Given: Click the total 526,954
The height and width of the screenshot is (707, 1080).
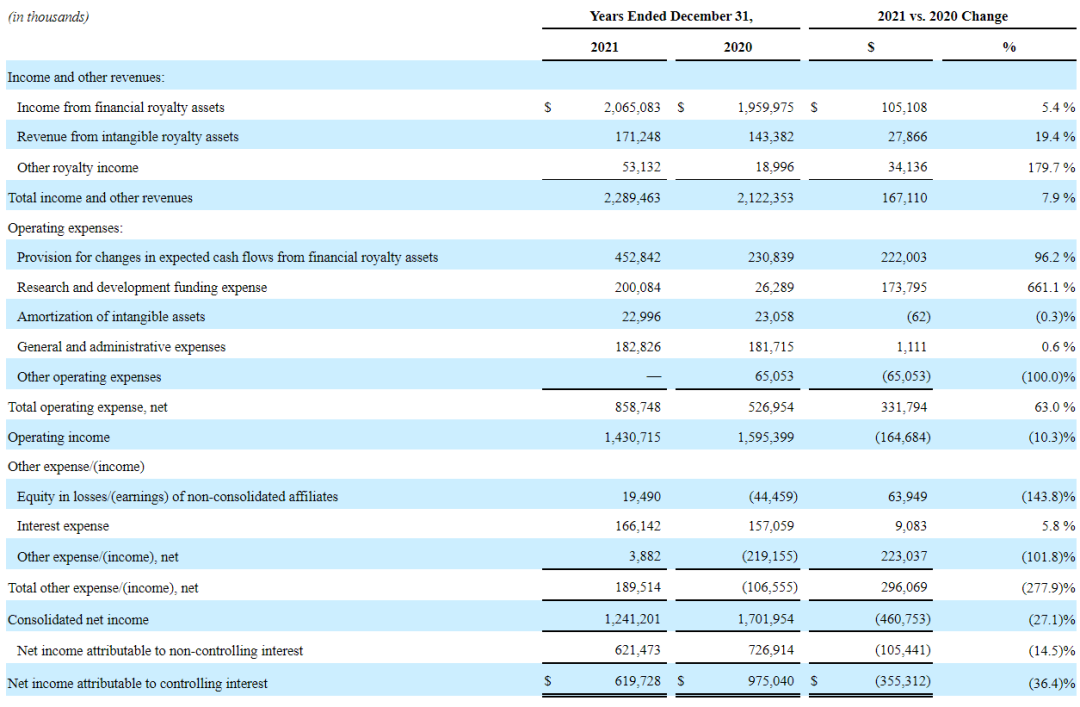Looking at the screenshot, I should (771, 407).
